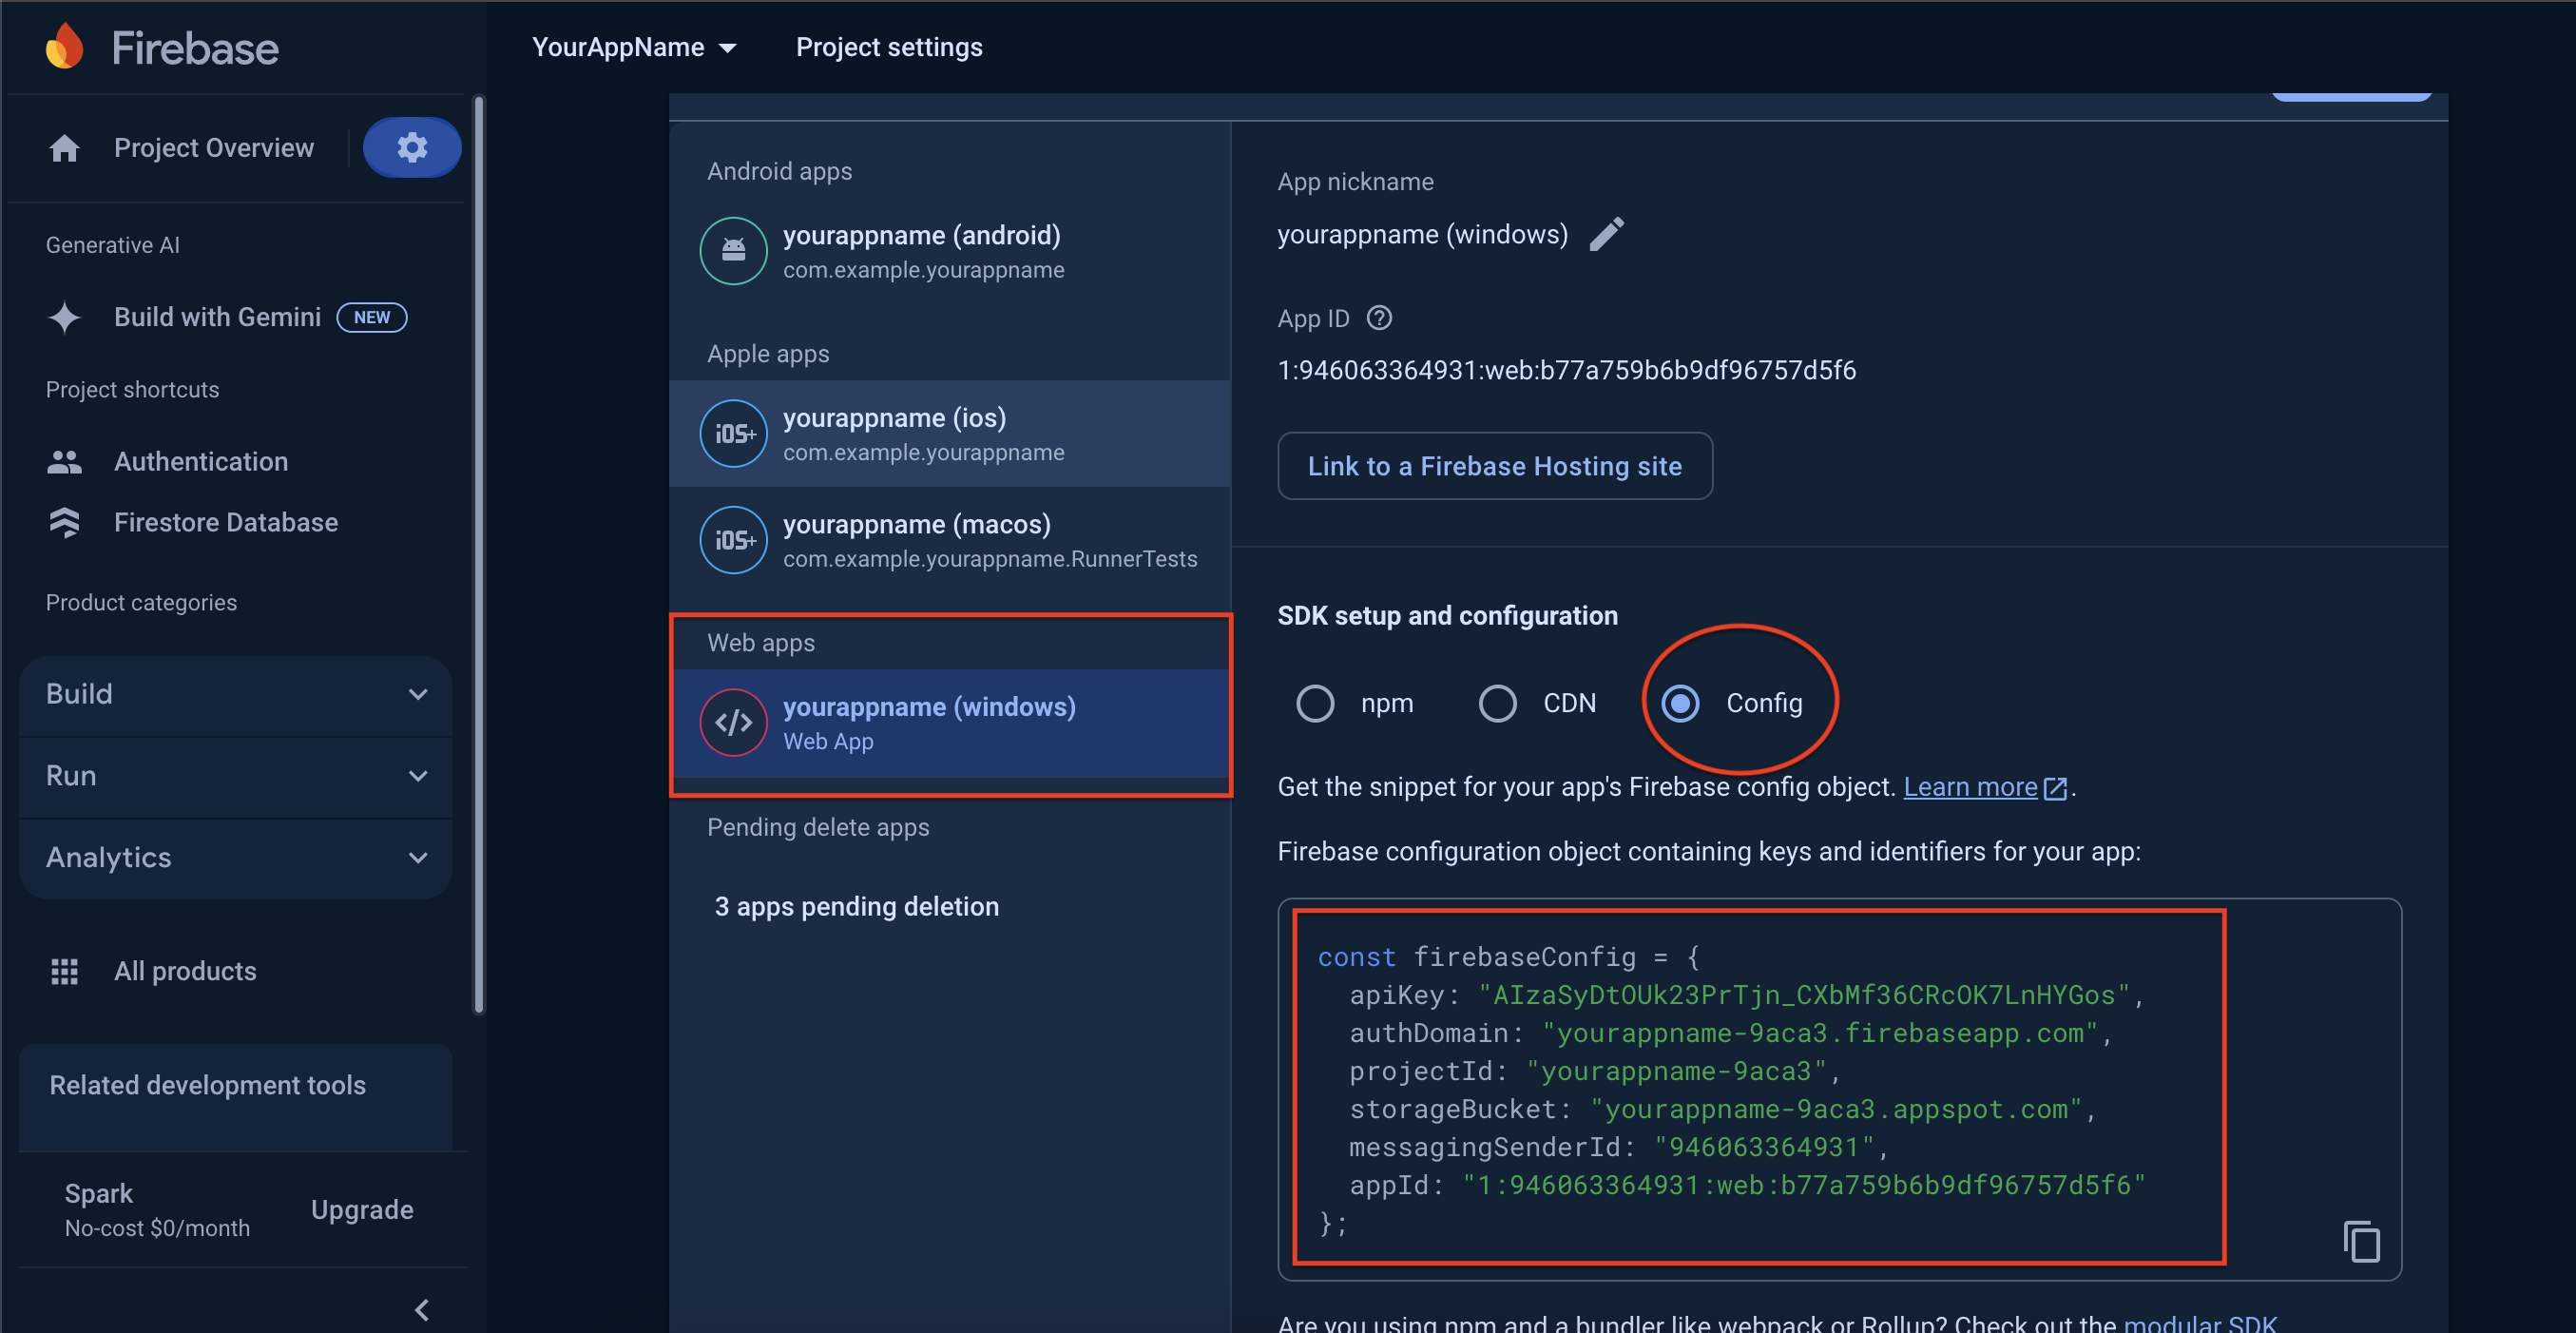
Task: Select the Config radio button
Action: (1680, 703)
